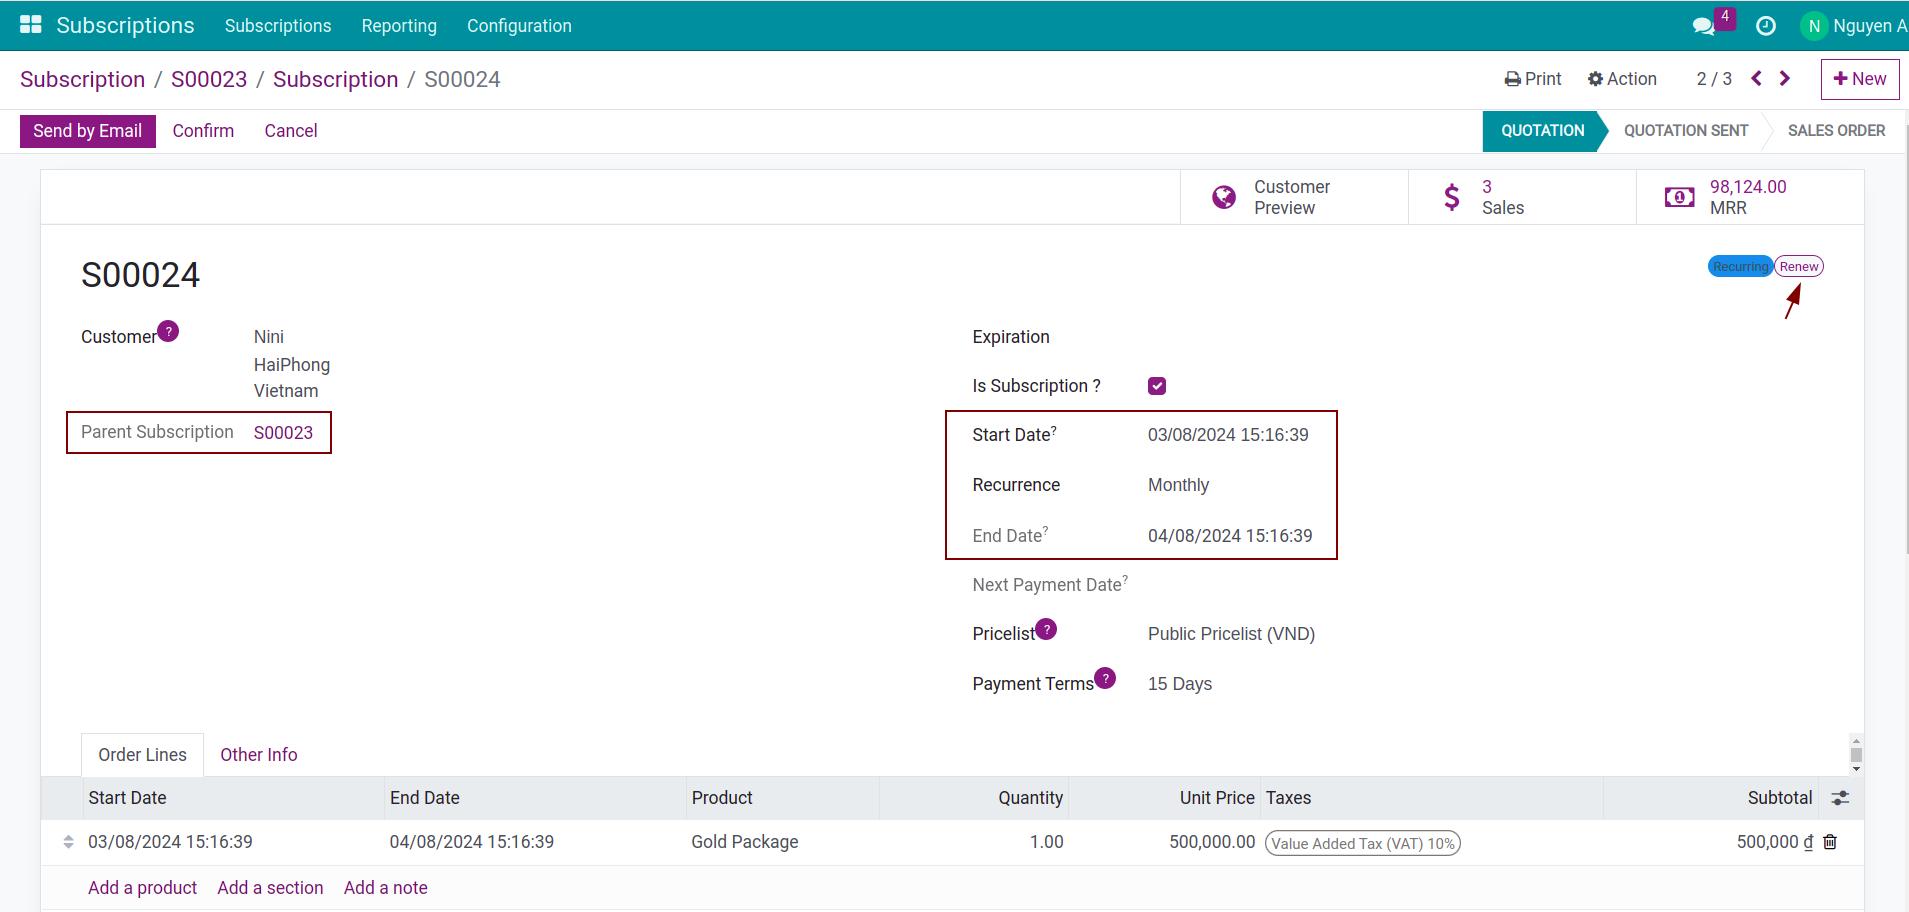Click the 3 Sales stat button
Image resolution: width=1909 pixels, height=912 pixels.
1522,197
